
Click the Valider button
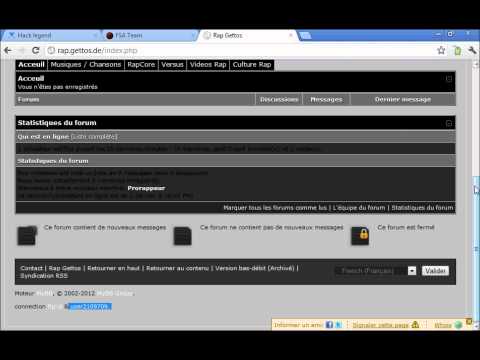tap(435, 271)
